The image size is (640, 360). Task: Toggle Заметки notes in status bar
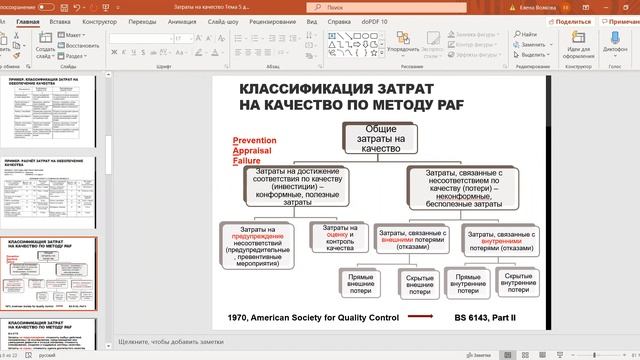point(479,355)
